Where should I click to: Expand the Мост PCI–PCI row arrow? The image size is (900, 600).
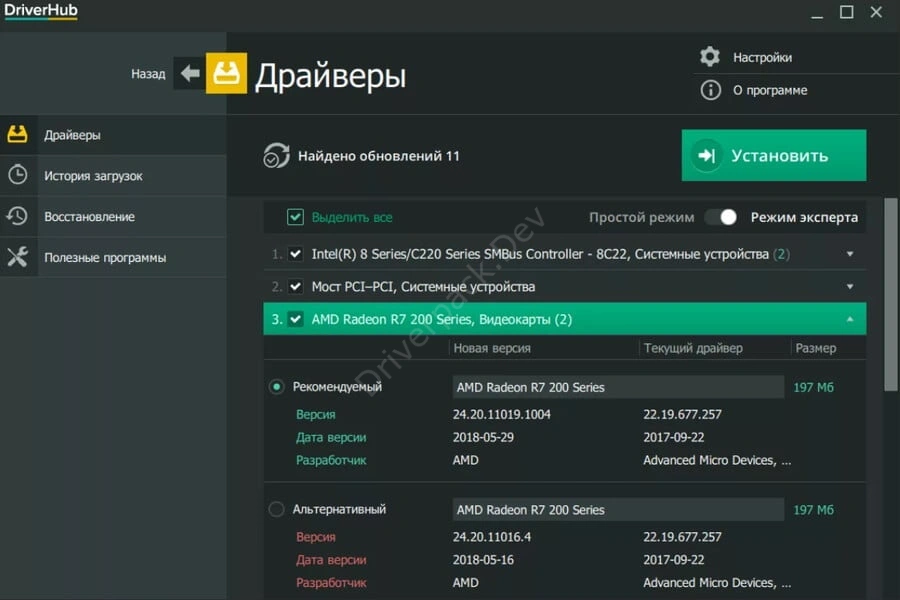850,286
